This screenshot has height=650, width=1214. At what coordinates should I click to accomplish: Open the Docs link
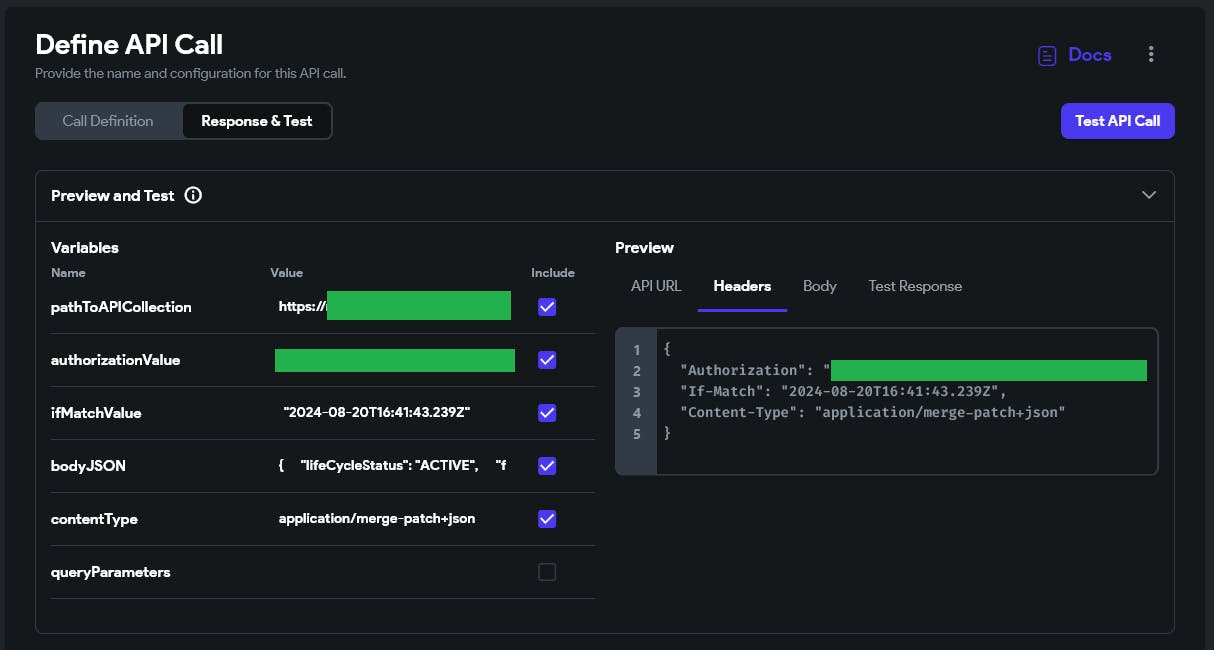click(x=1089, y=55)
